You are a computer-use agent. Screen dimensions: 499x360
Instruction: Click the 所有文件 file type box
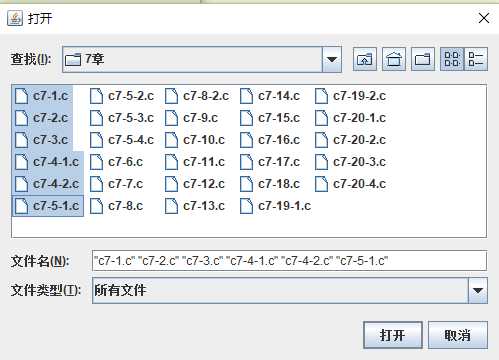click(290, 290)
